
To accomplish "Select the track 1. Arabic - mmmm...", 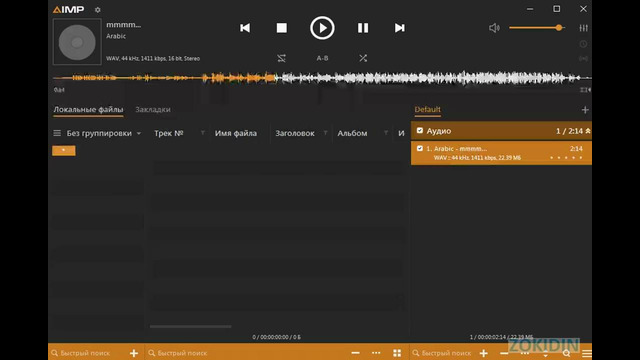I will click(501, 153).
